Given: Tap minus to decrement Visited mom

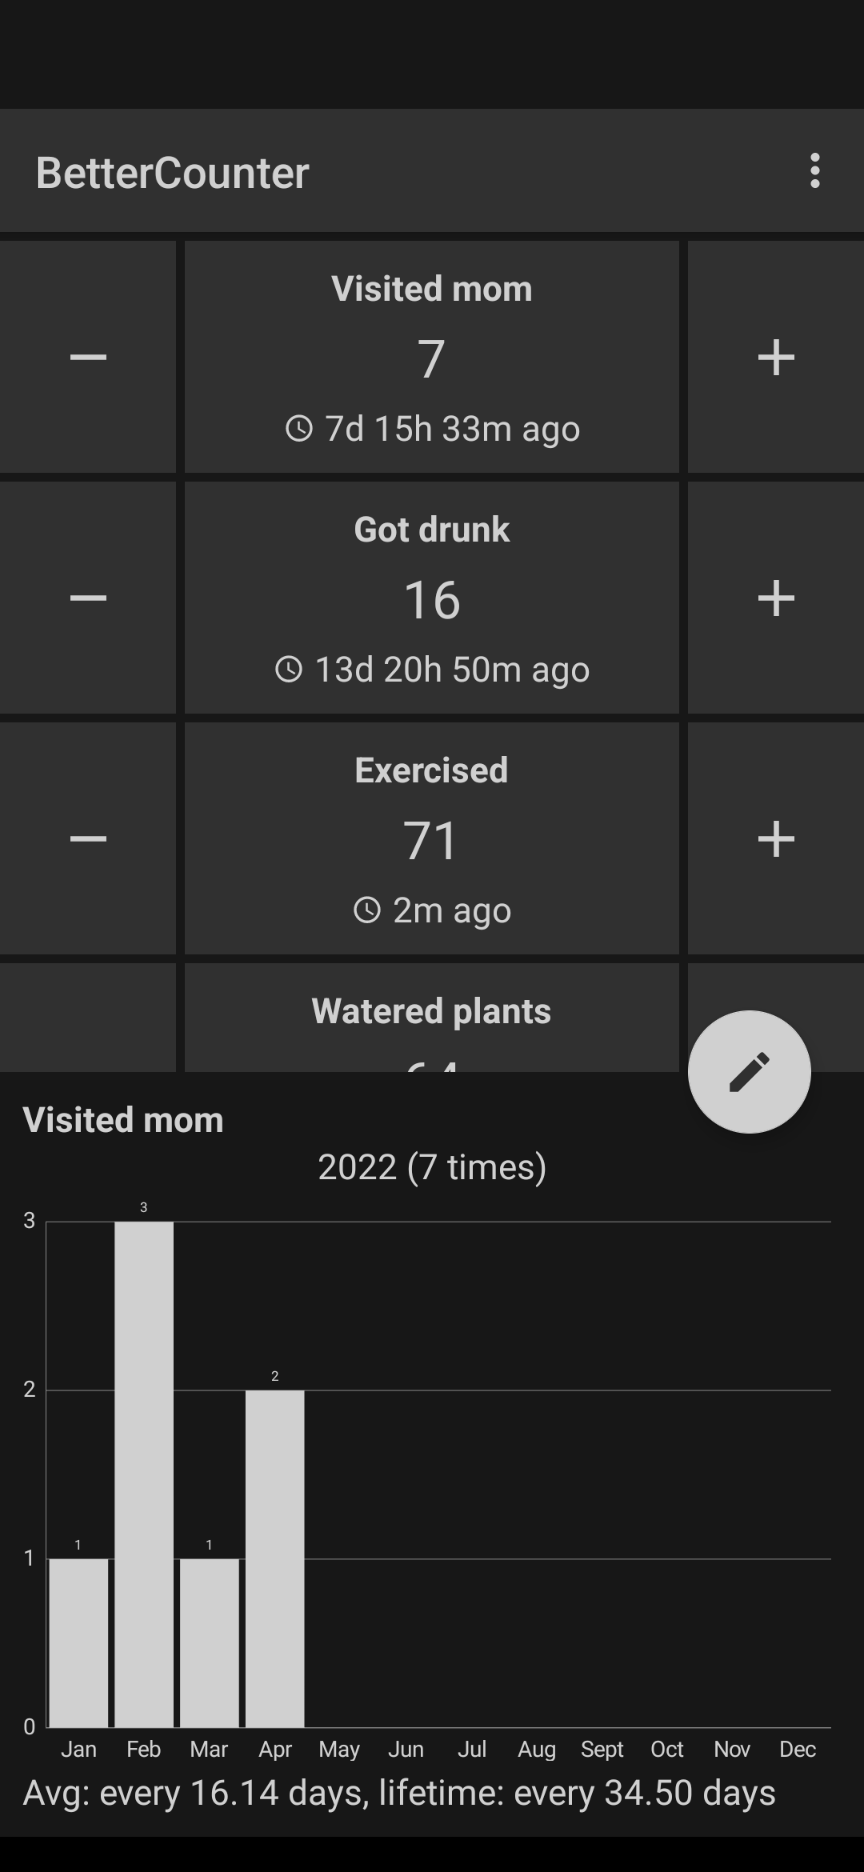Looking at the screenshot, I should coord(88,357).
